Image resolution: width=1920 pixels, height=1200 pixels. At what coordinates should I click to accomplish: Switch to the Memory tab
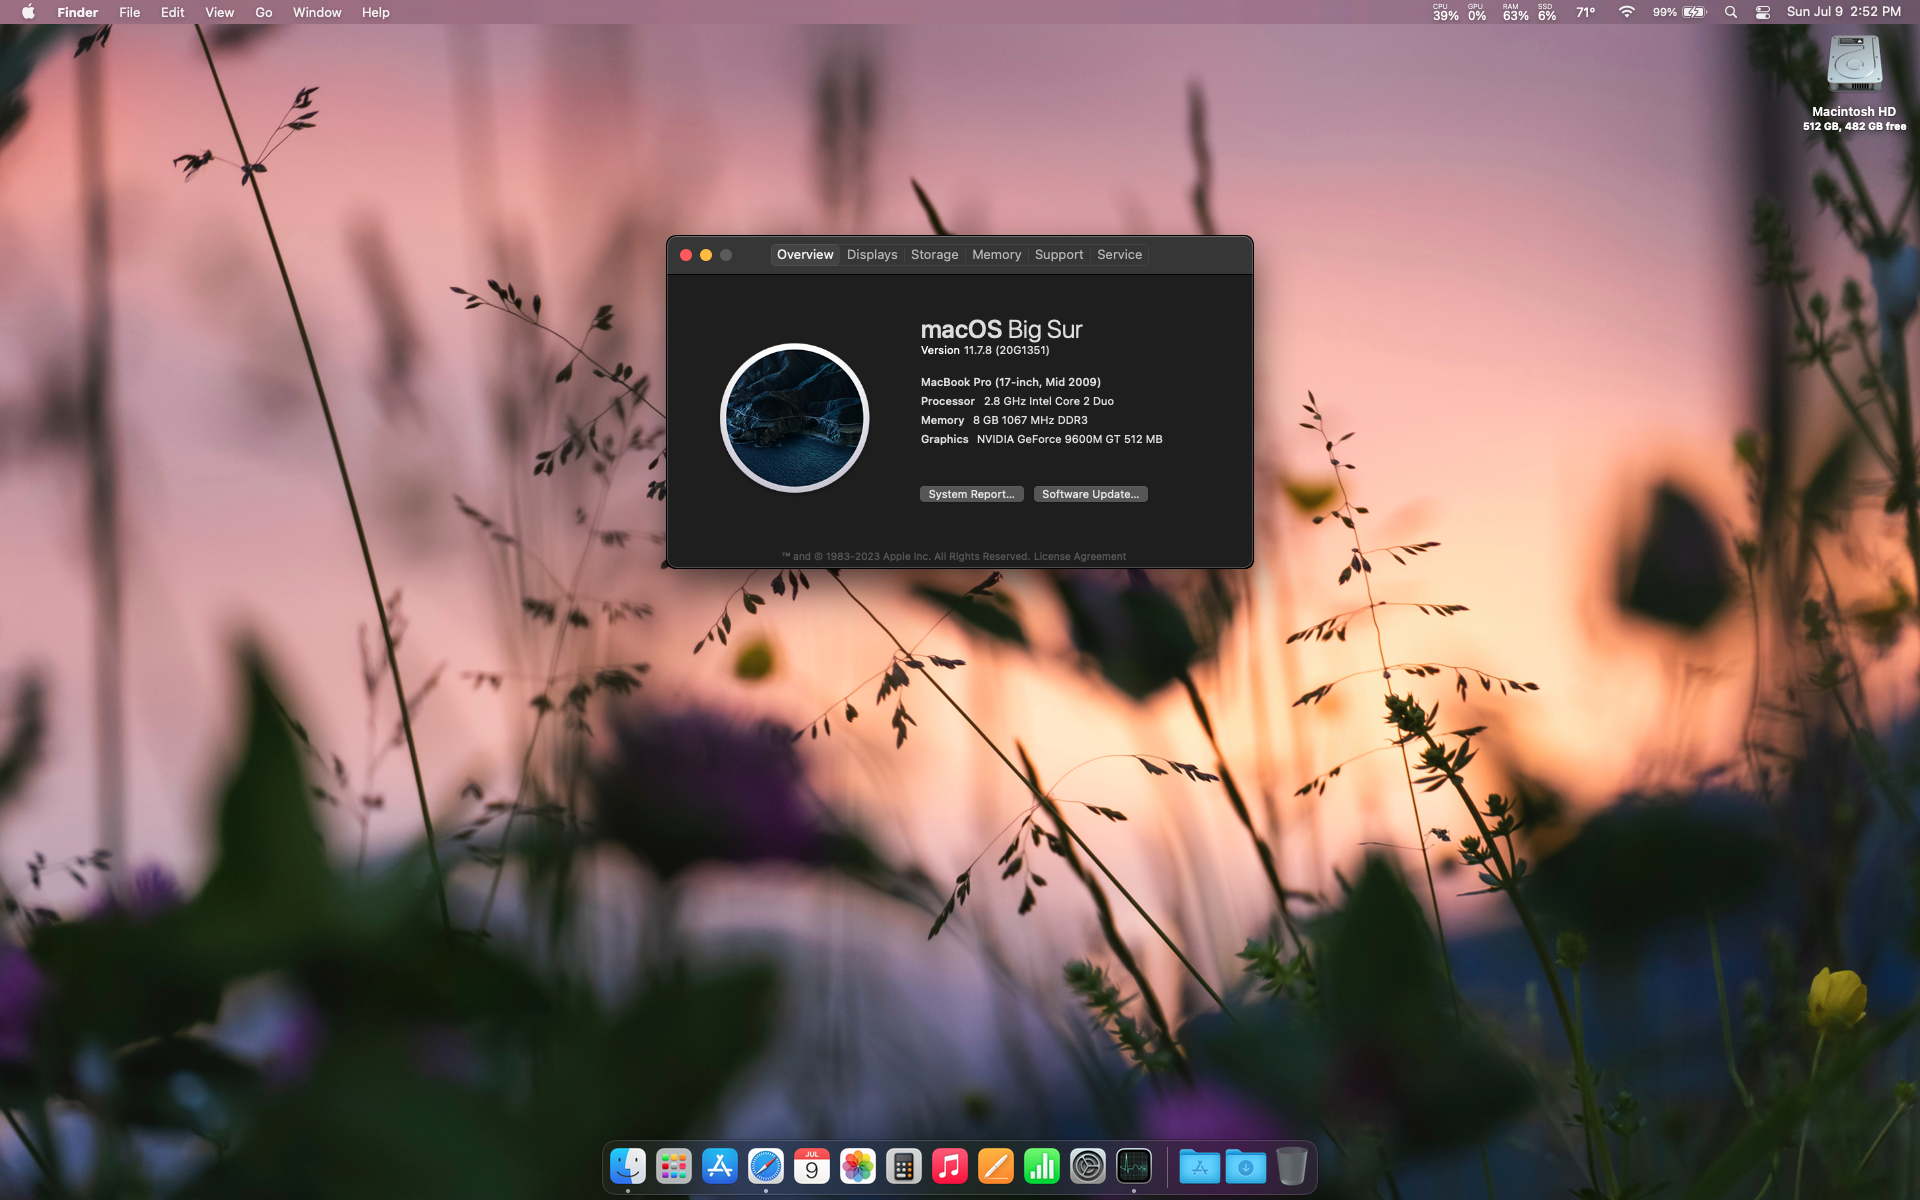[x=996, y=255]
